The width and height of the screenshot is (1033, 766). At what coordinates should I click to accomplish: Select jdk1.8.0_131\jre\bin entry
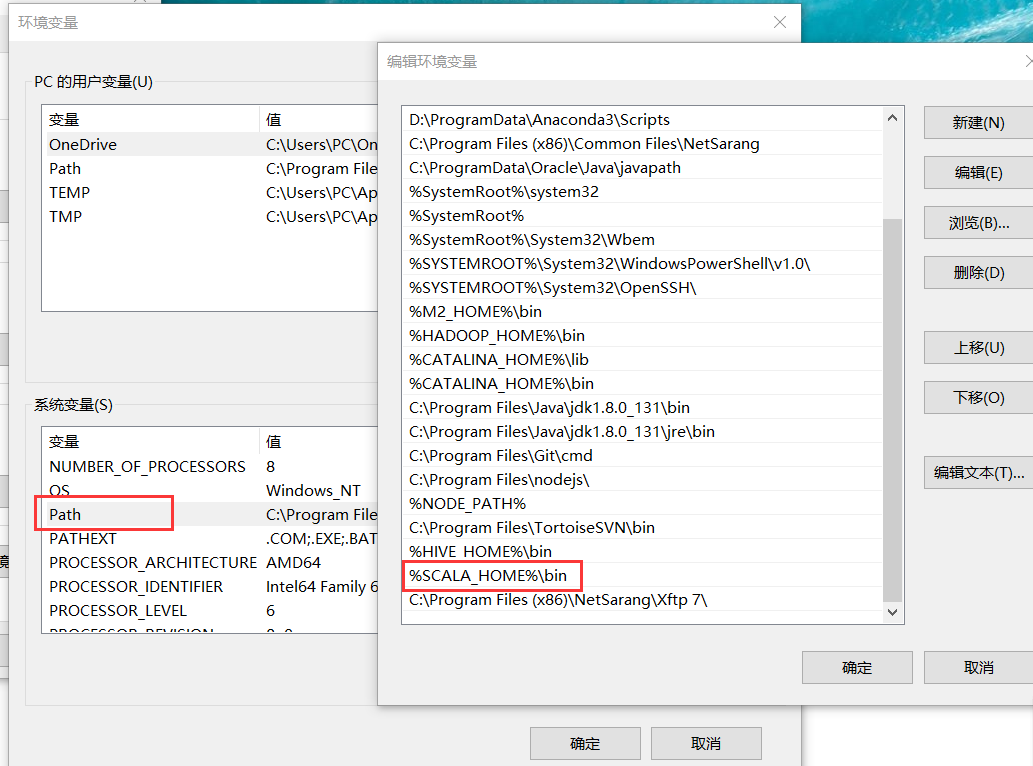coord(642,431)
